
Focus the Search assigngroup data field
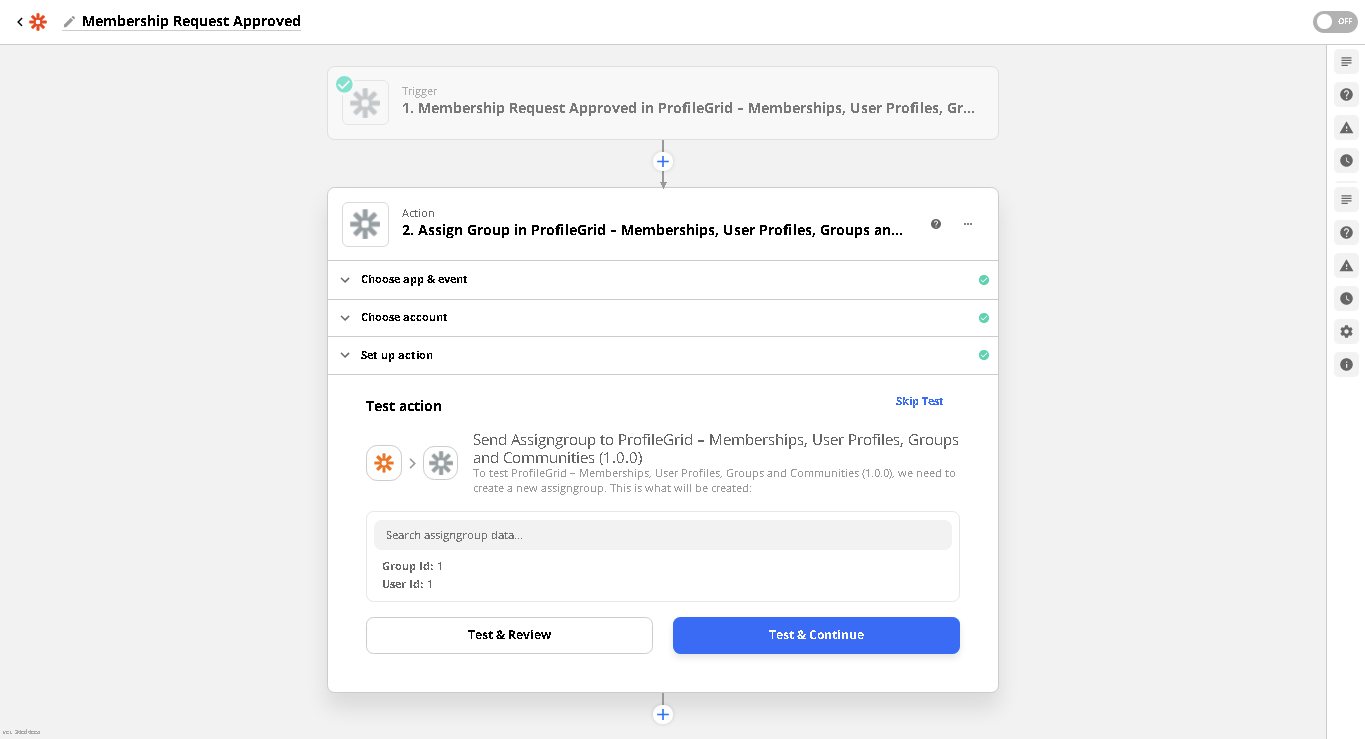point(662,535)
